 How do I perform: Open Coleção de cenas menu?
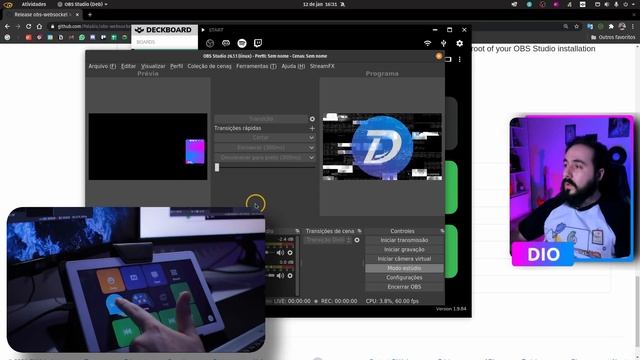[x=209, y=66]
